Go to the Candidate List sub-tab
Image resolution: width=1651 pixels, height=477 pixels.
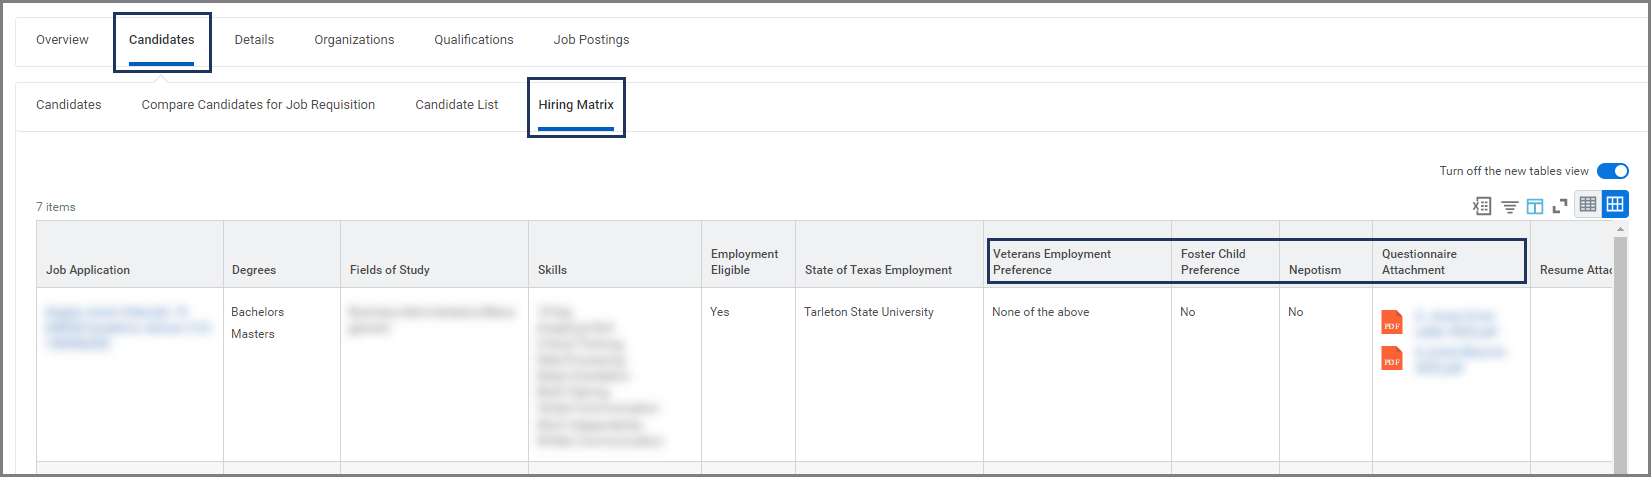[456, 105]
